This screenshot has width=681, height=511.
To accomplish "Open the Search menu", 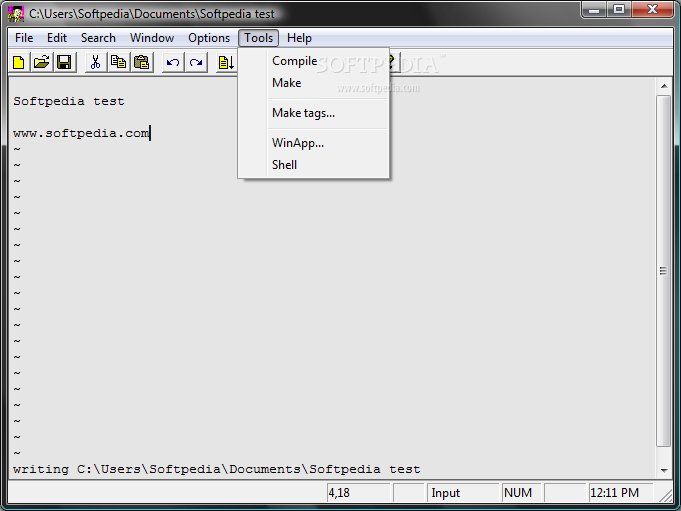I will 98,38.
